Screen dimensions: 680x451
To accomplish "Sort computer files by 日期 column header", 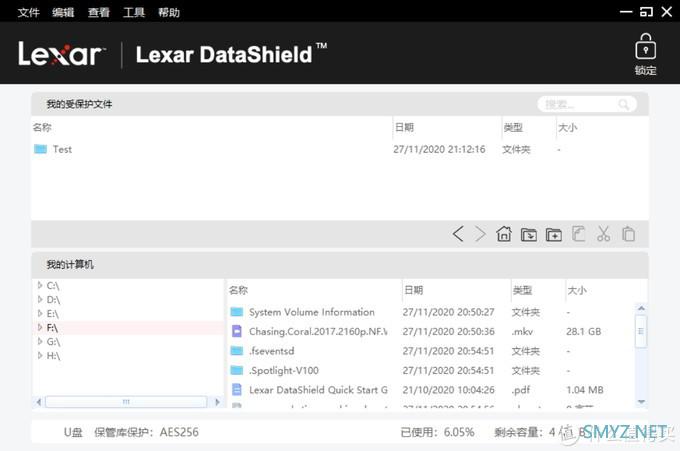I will [x=413, y=290].
